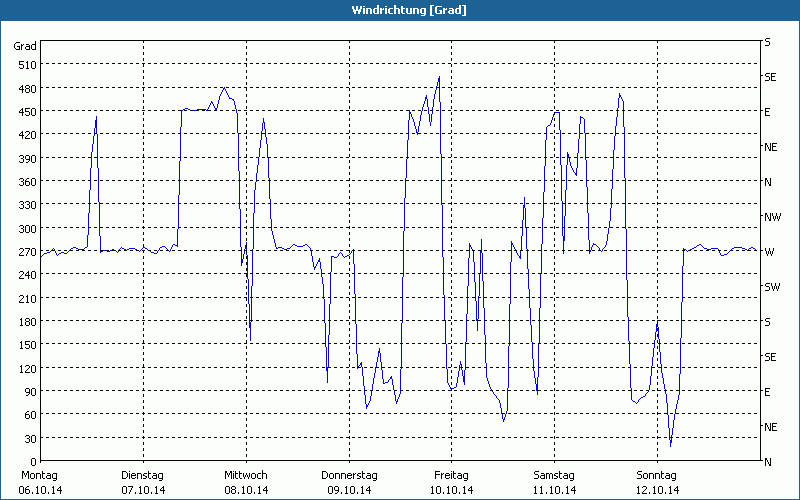The width and height of the screenshot is (800, 500).
Task: Select the 180 y-axis tick label
Action: tap(28, 322)
